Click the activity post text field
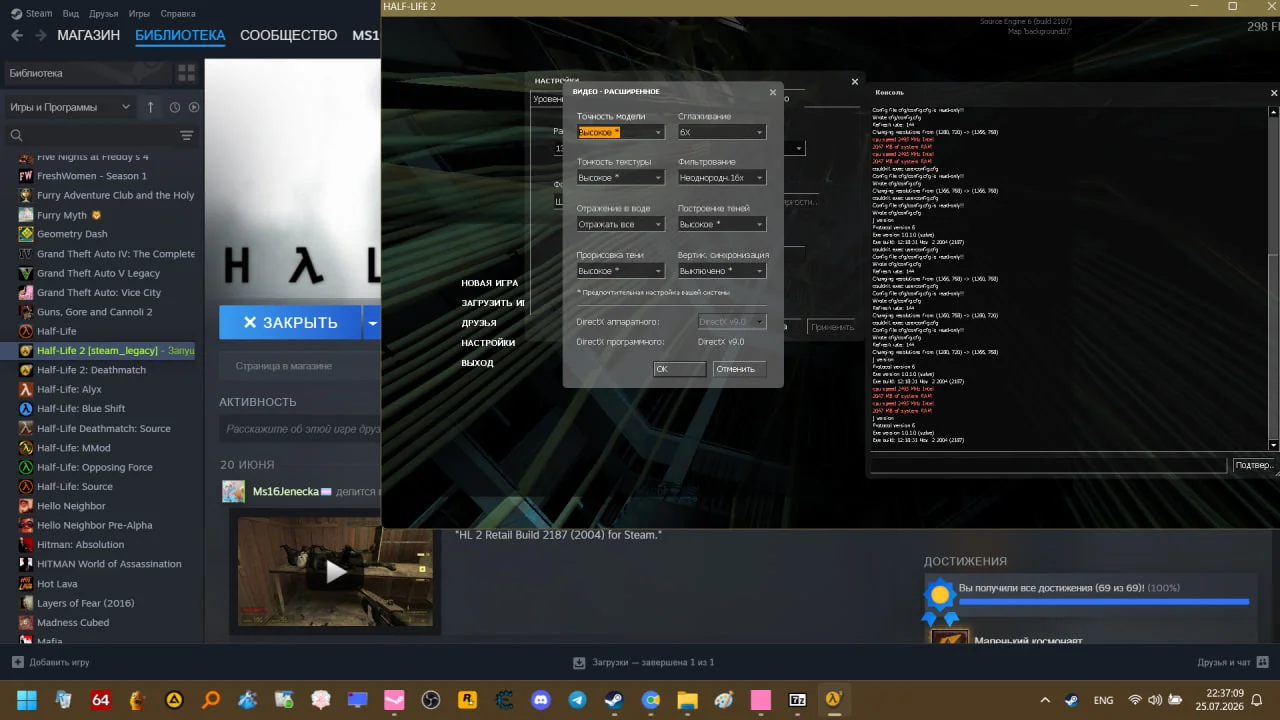The height and width of the screenshot is (720, 1280). pyautogui.click(x=300, y=429)
